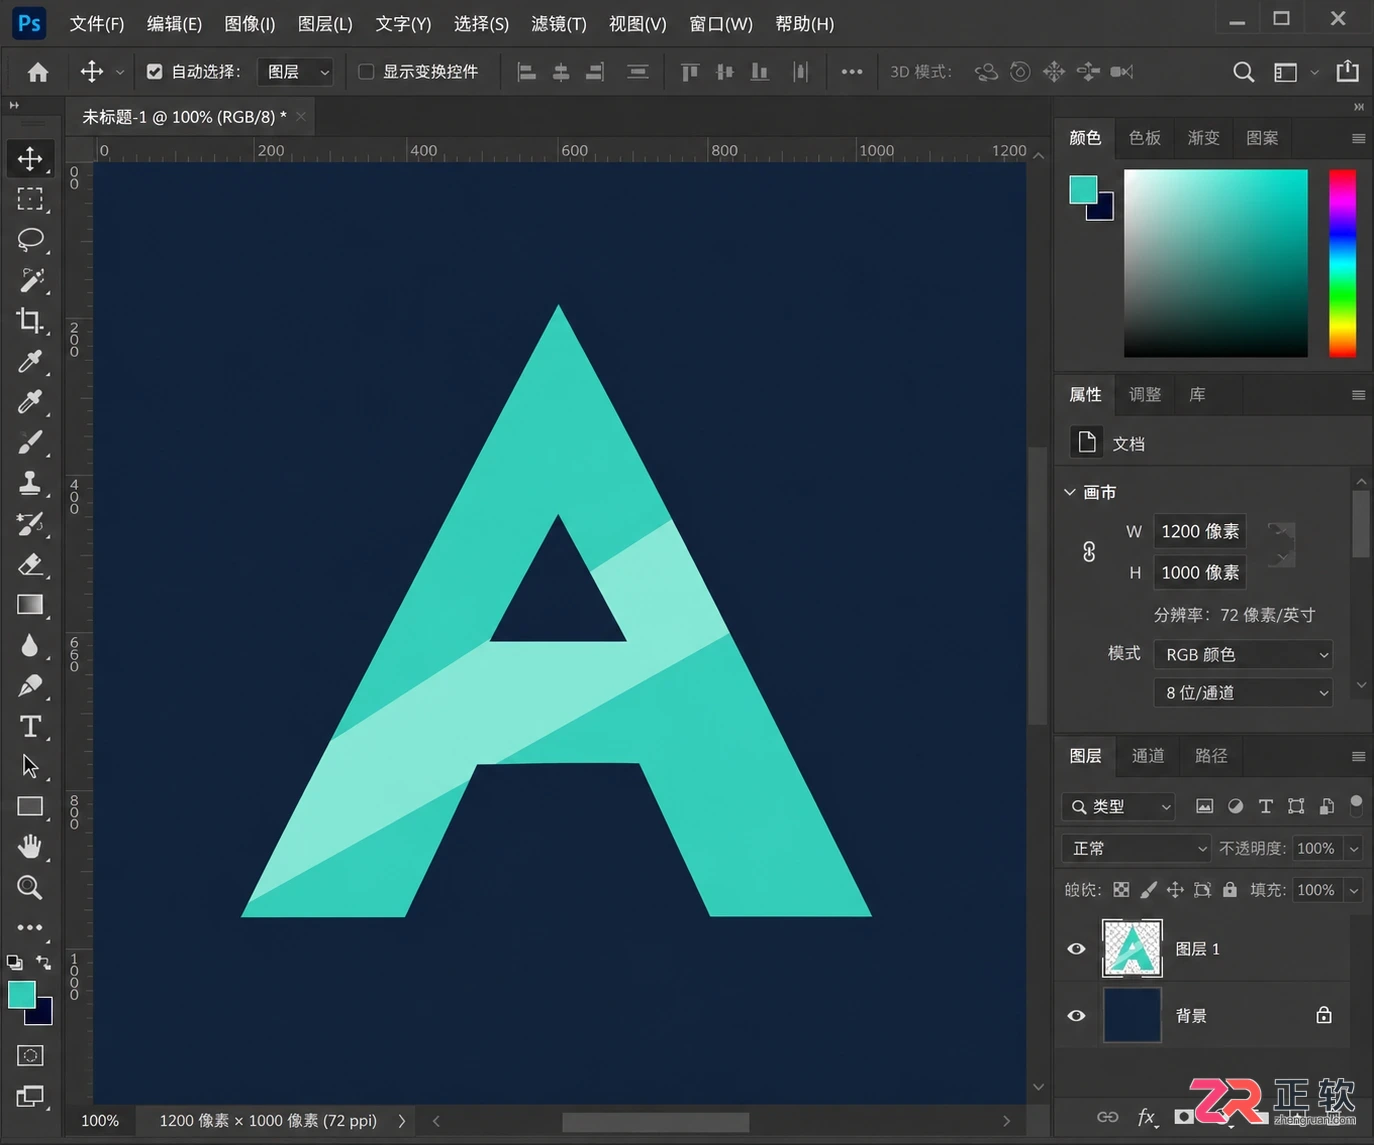The width and height of the screenshot is (1374, 1145).
Task: Select the Pen tool
Action: click(30, 686)
